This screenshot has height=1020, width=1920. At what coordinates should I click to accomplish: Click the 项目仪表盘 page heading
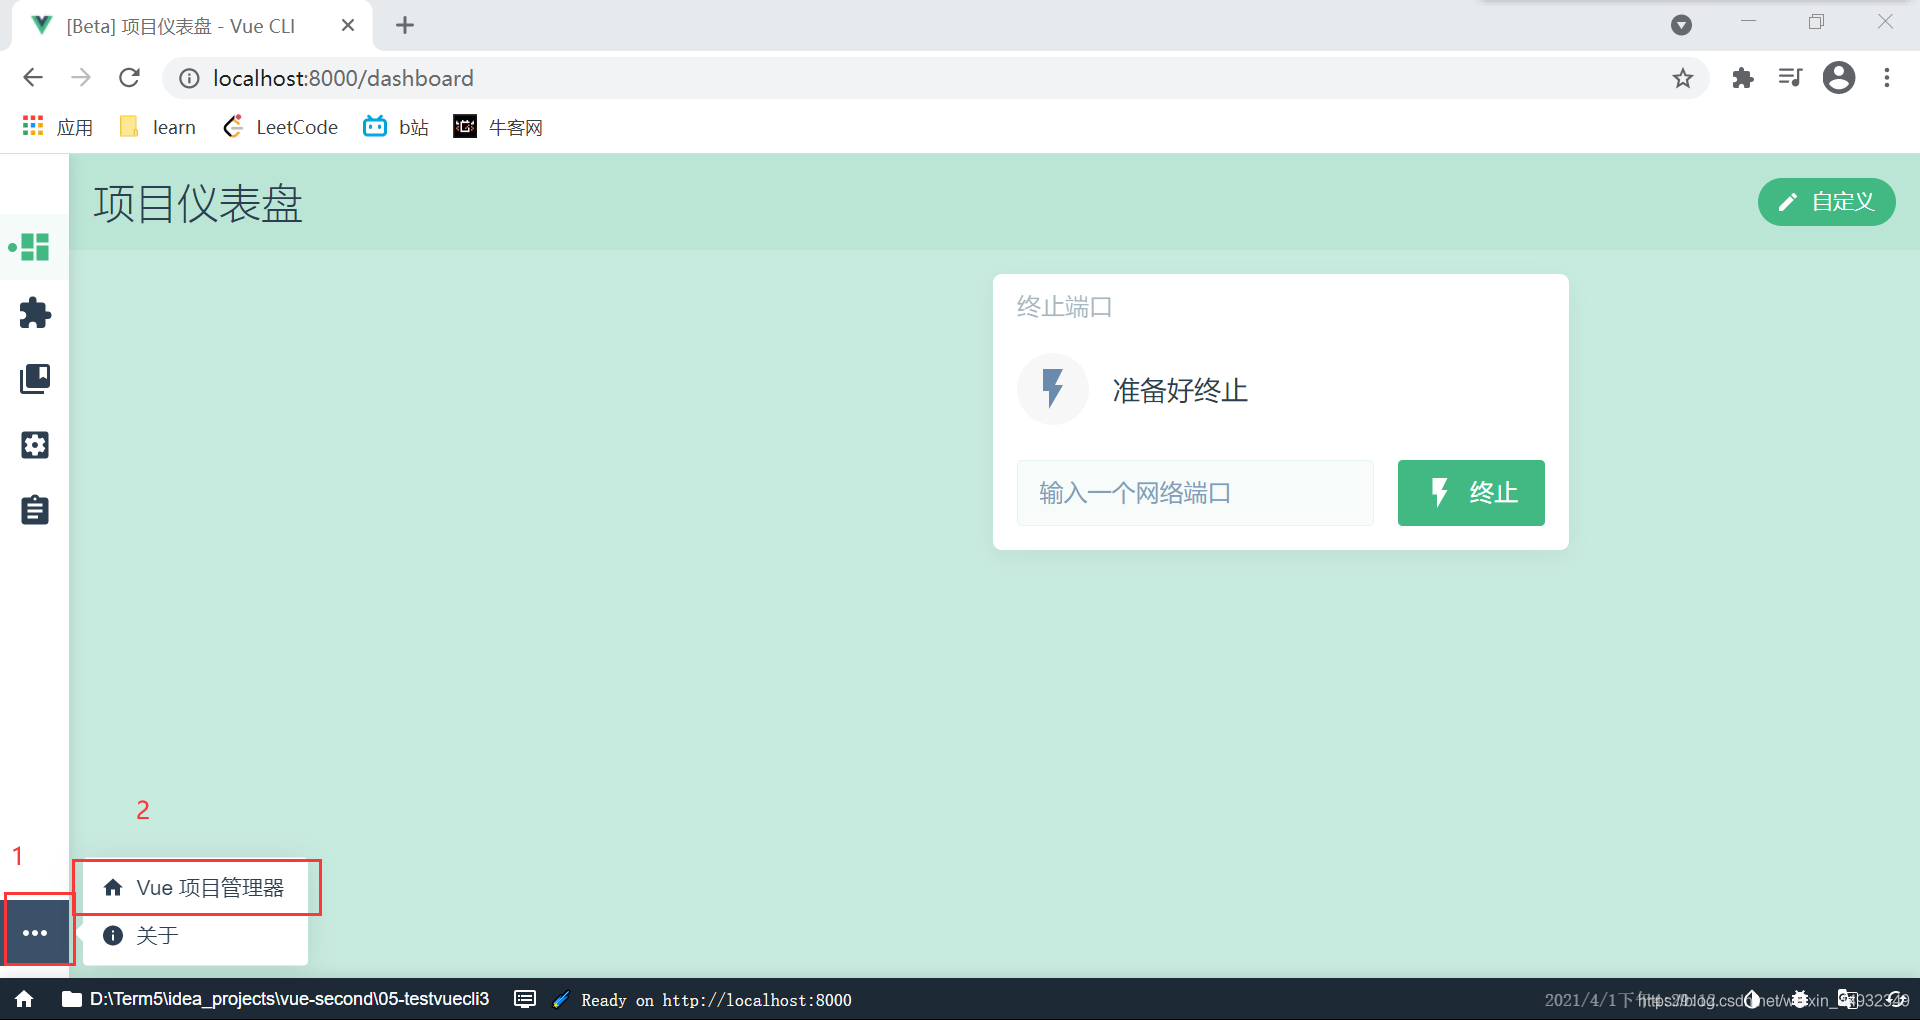tap(198, 203)
